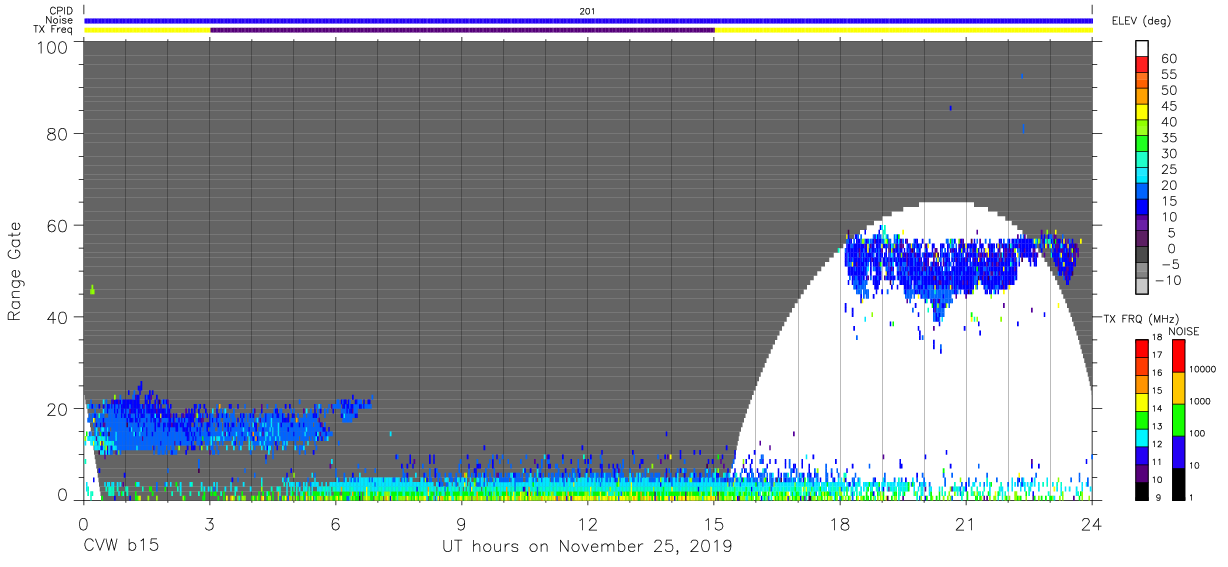Click the noise legend value '1000'
The image size is (1228, 567).
click(x=1202, y=401)
